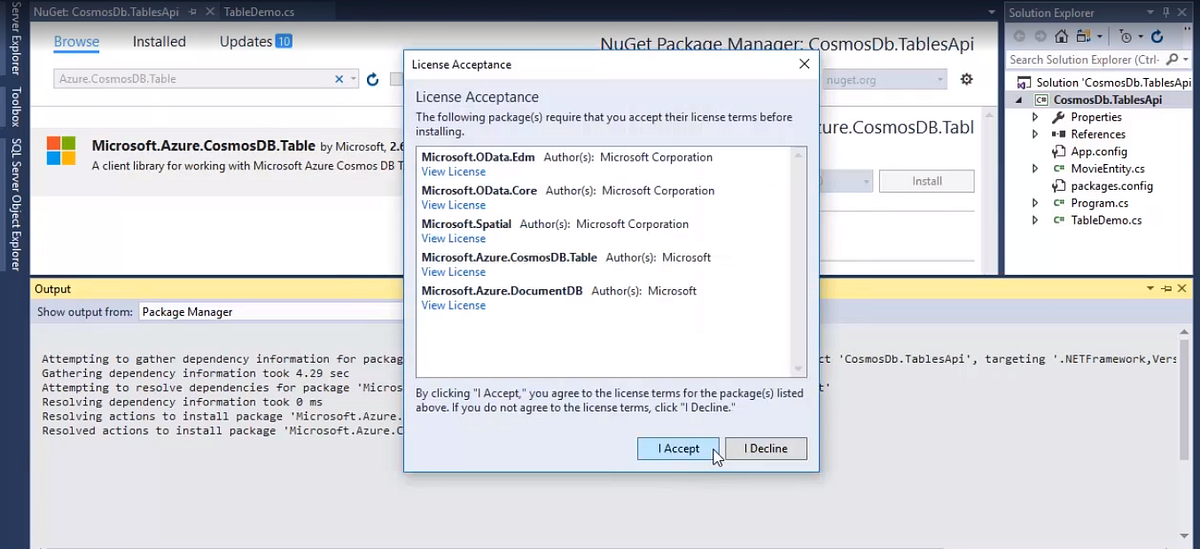Click Solution Explorer Forward button

click(x=1040, y=36)
